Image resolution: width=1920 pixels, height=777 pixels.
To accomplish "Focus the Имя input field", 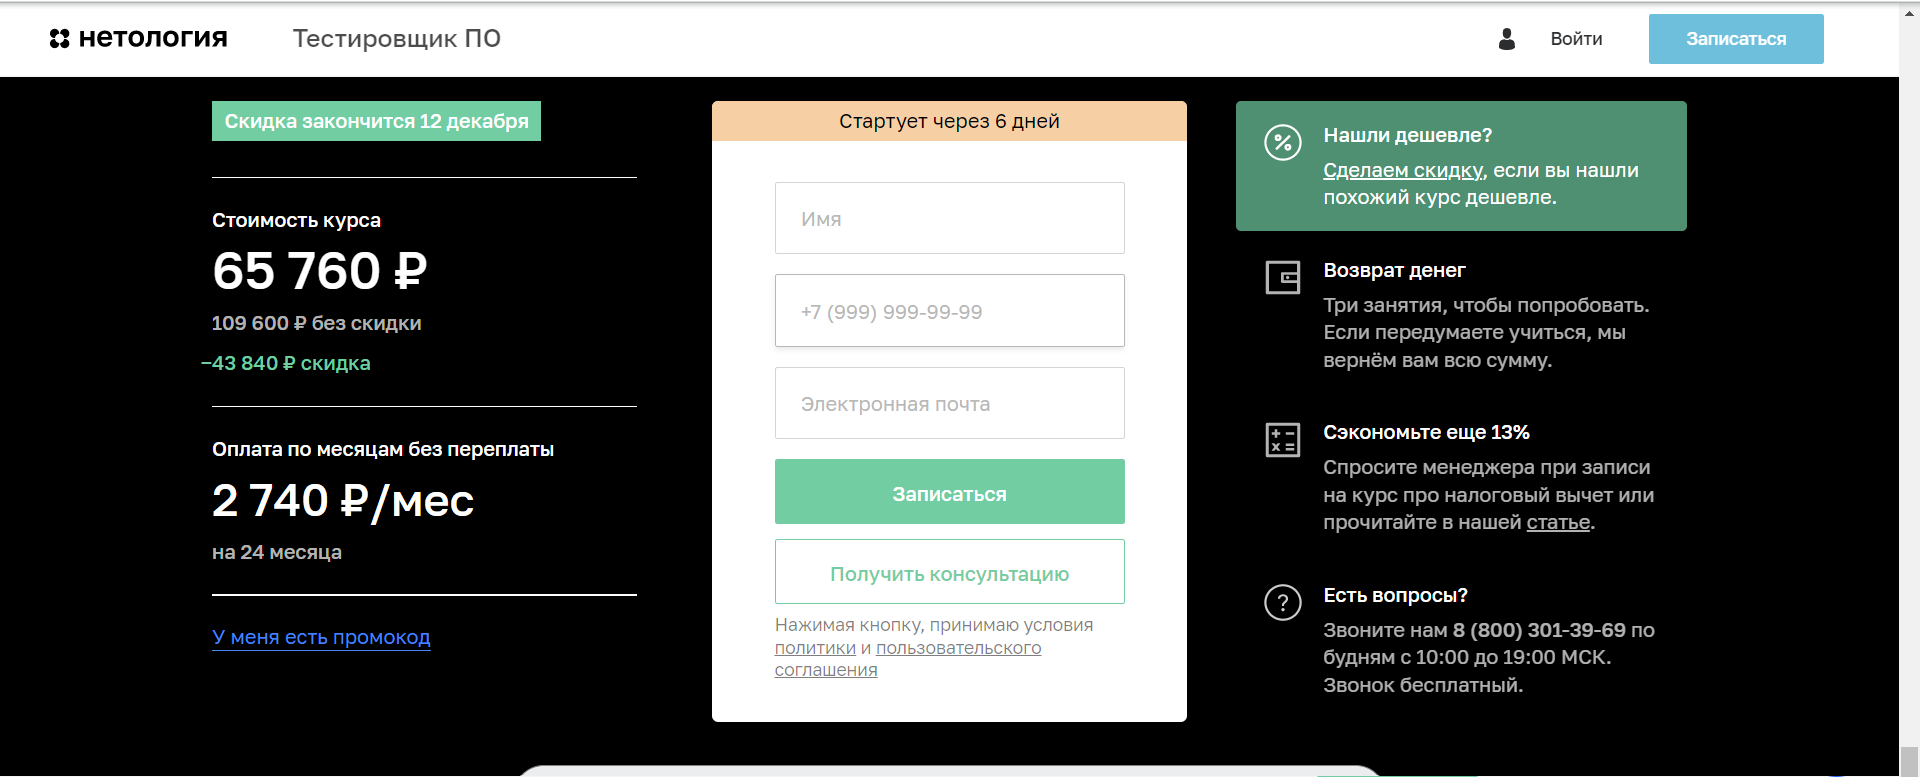I will point(950,218).
